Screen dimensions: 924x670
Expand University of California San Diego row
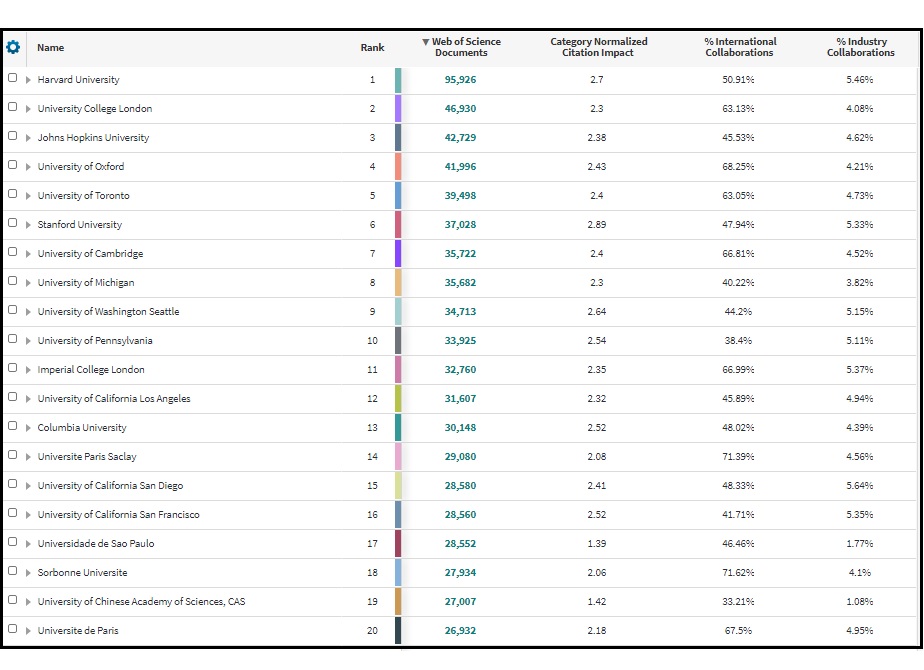pos(28,486)
